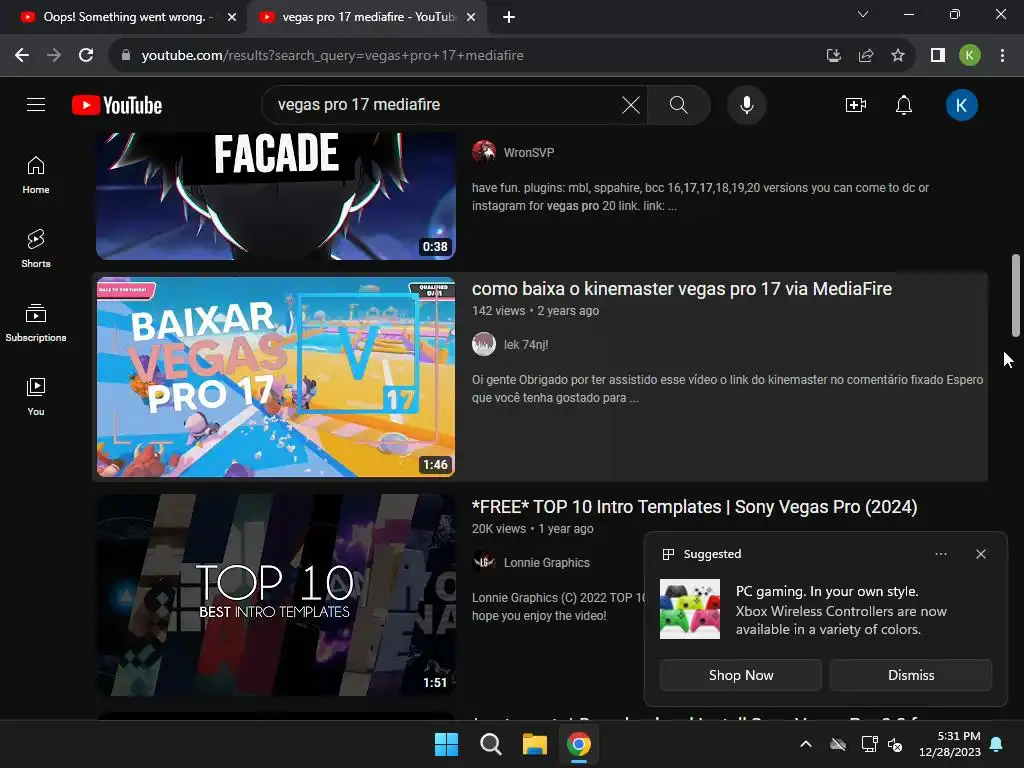Click Chrome icon in taskbar

click(579, 744)
